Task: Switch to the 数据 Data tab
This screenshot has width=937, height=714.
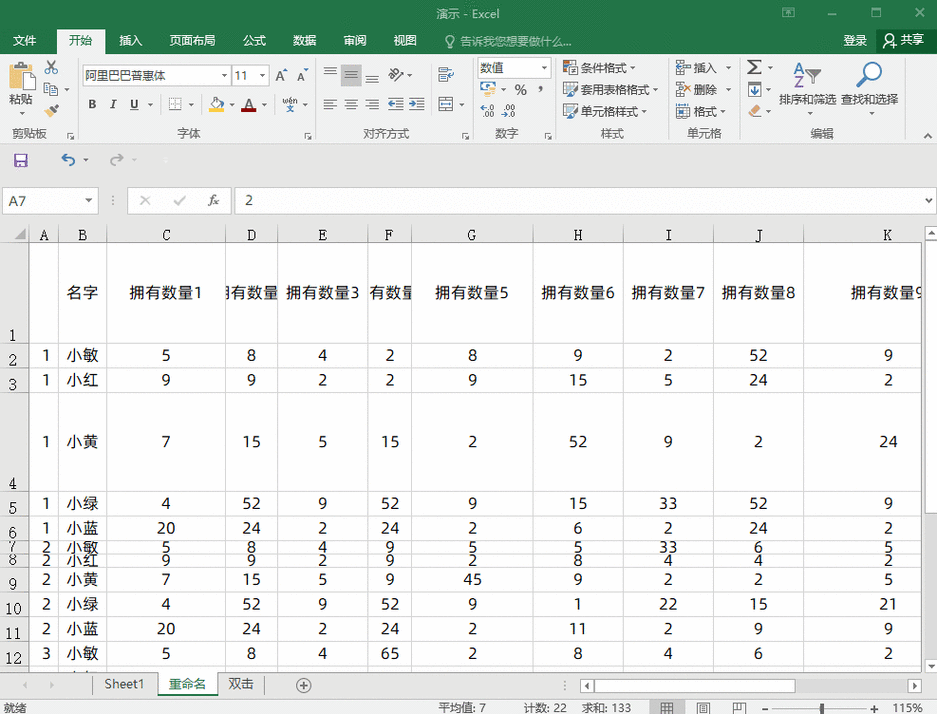Action: [x=304, y=41]
